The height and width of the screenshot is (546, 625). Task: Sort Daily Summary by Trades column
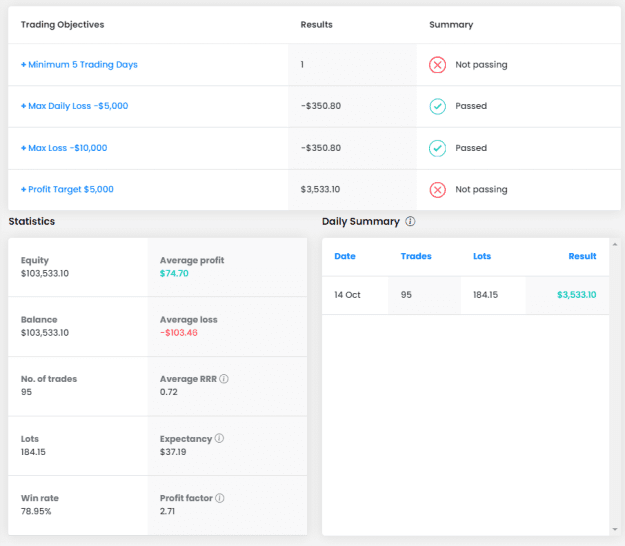[x=416, y=256]
